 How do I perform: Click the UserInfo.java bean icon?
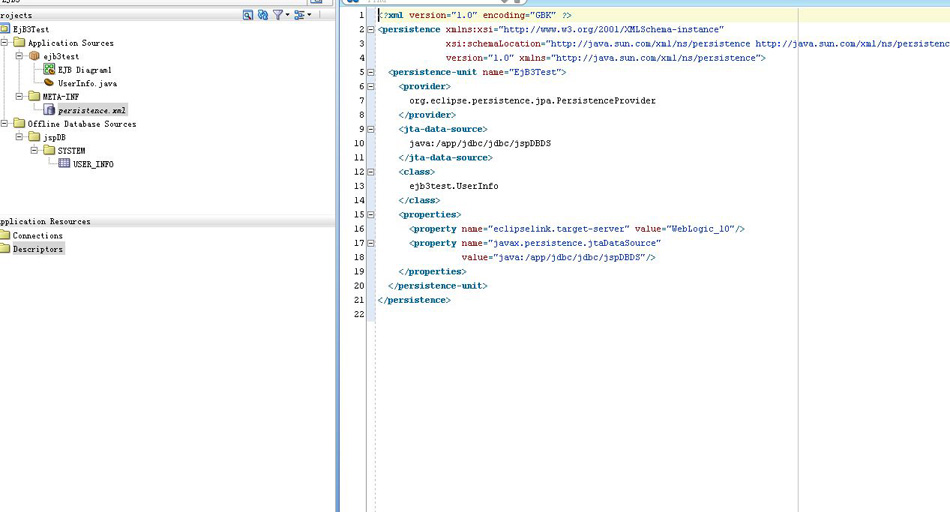pos(49,83)
